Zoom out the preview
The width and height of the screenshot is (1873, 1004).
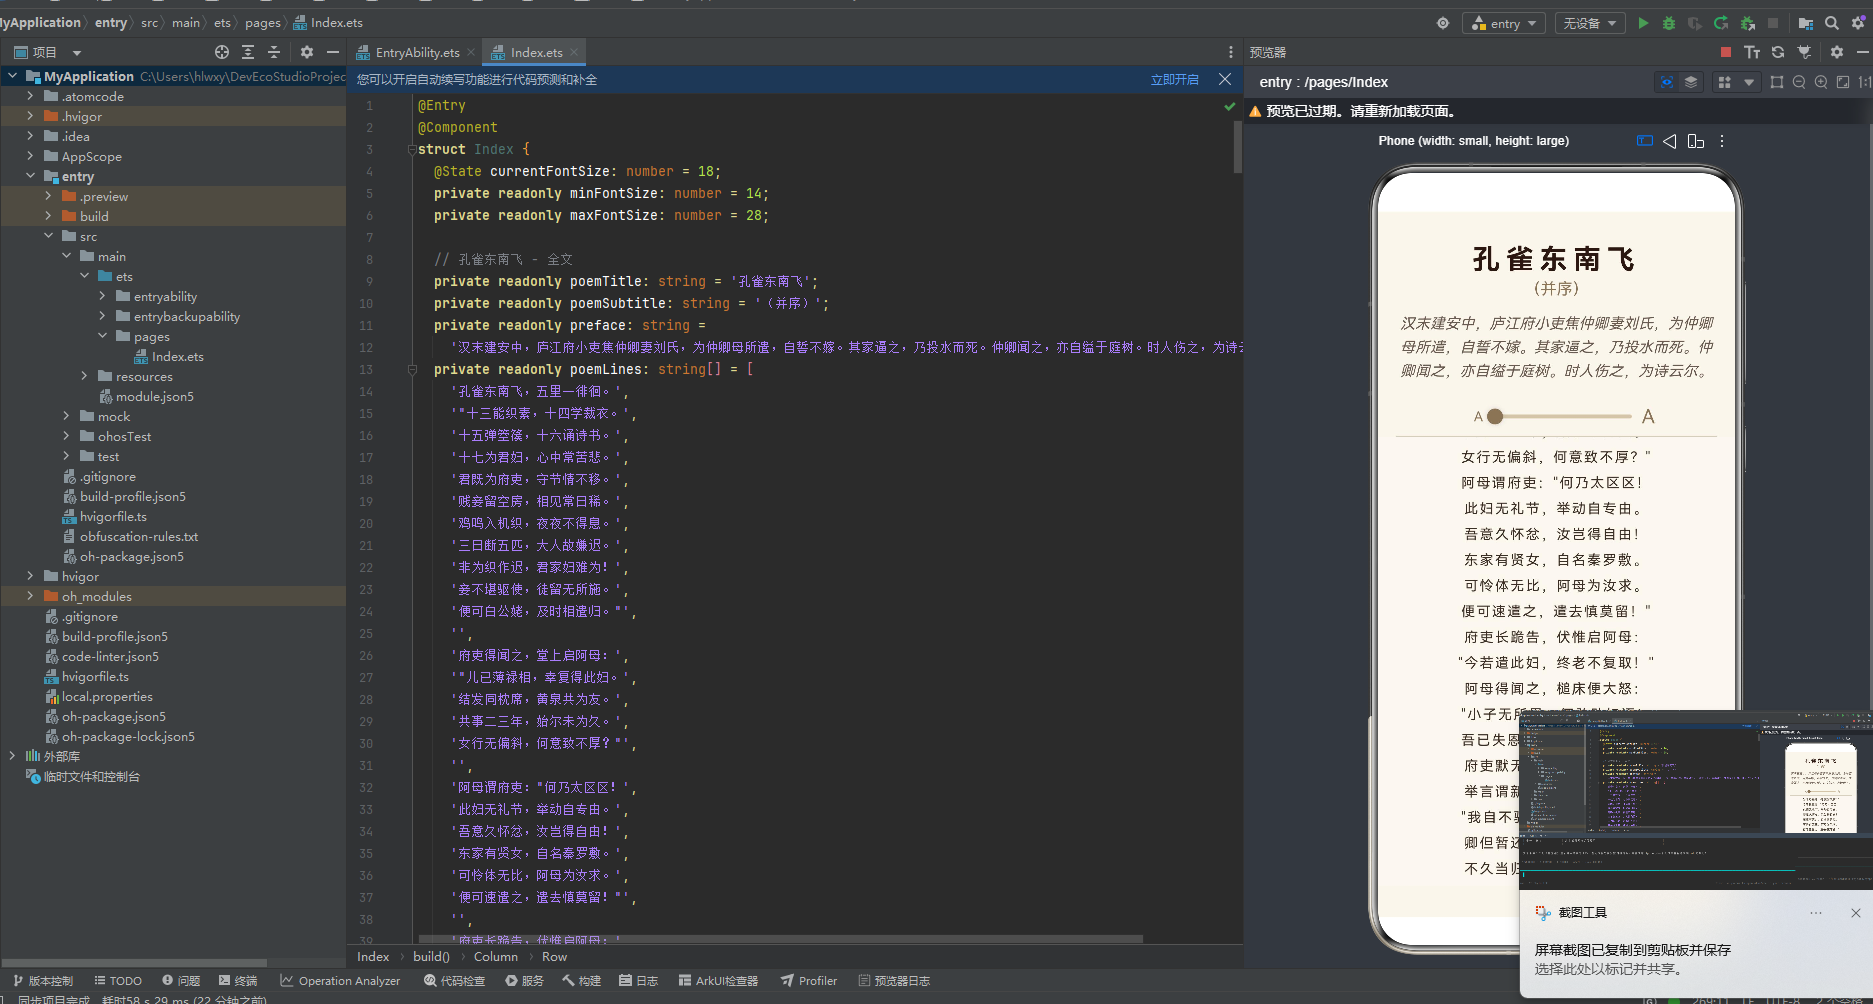point(1799,82)
